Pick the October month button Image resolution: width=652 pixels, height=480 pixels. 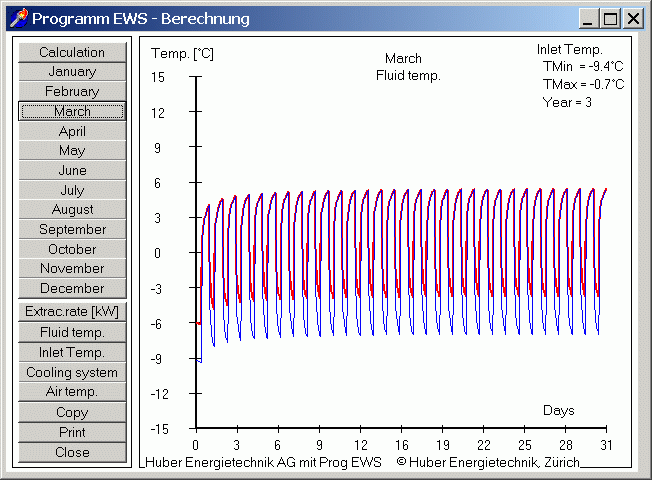72,249
